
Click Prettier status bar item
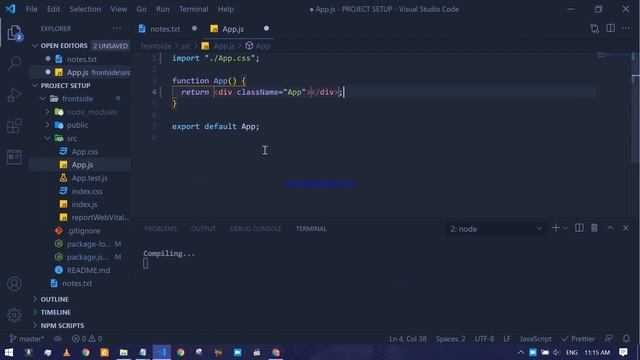click(578, 339)
